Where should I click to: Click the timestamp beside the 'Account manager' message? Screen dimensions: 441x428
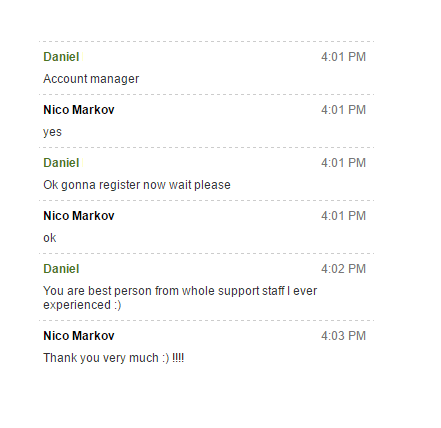(343, 57)
